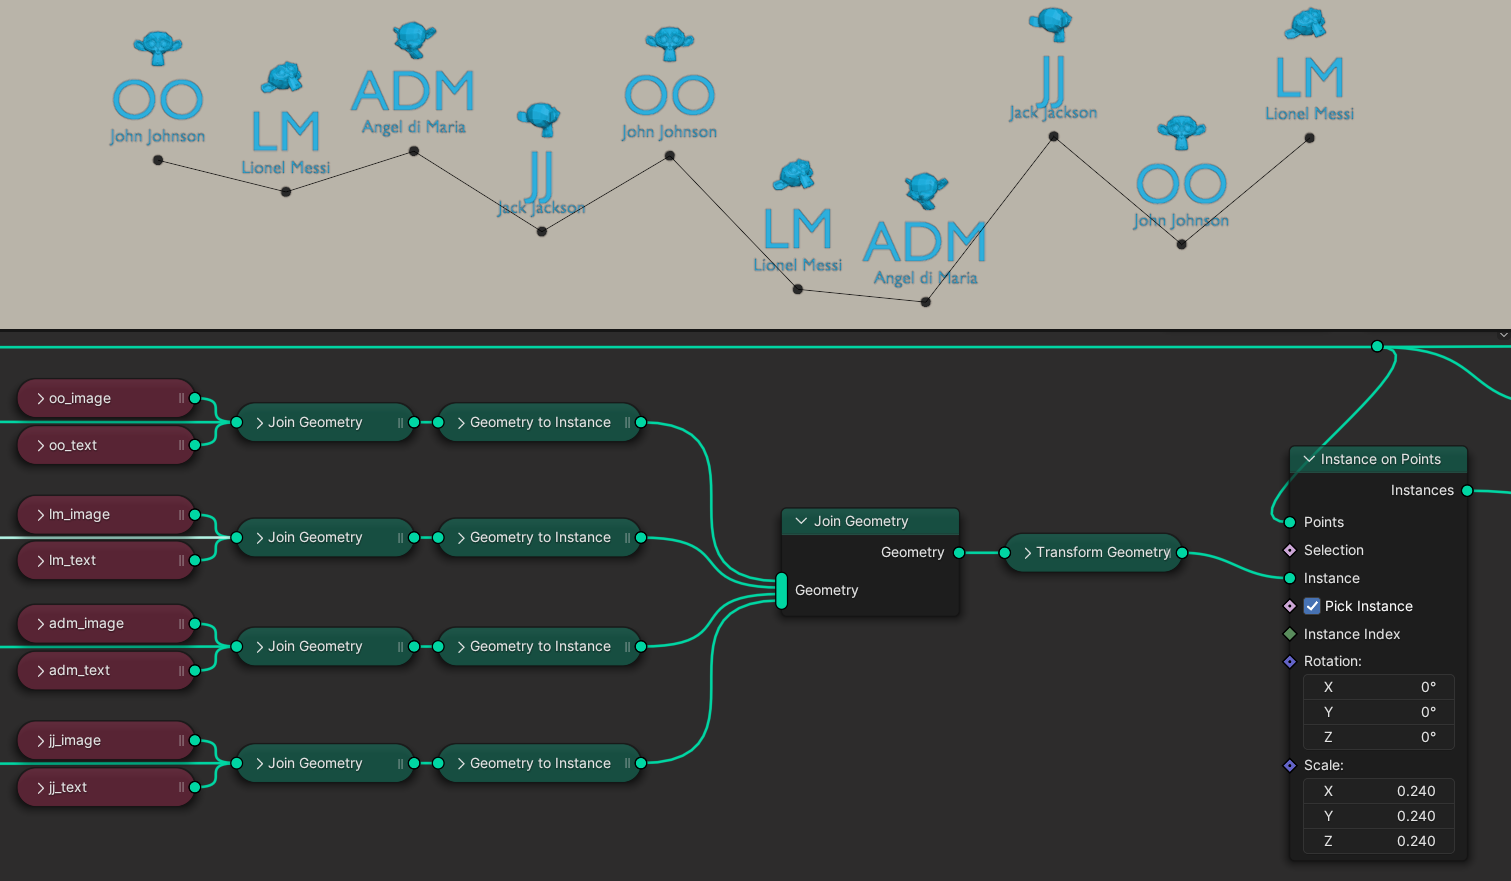
Task: Click output socket of lm Geometry to Instance
Action: (641, 537)
